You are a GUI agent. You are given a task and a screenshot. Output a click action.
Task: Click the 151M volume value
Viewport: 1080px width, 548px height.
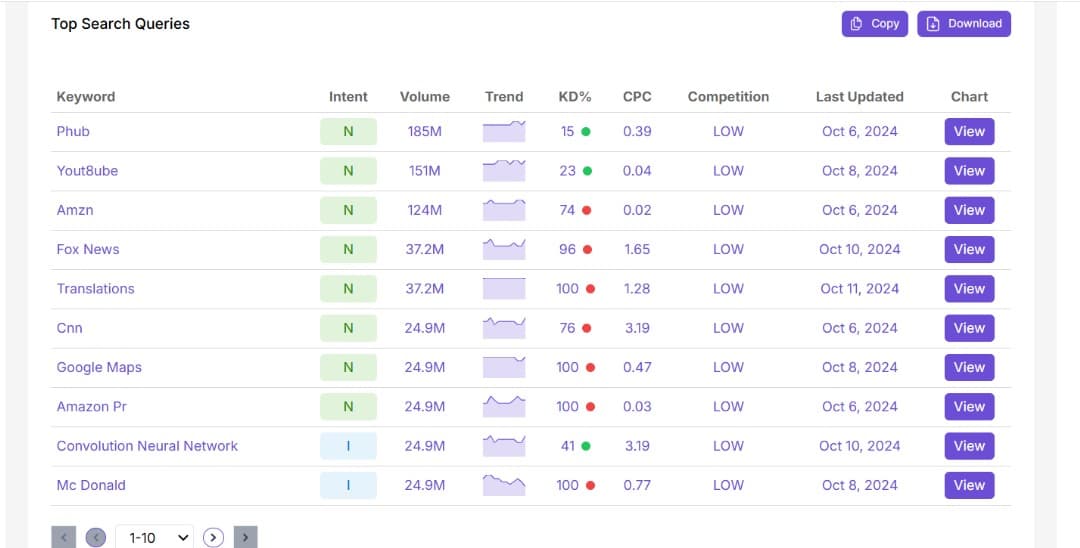[x=425, y=171]
